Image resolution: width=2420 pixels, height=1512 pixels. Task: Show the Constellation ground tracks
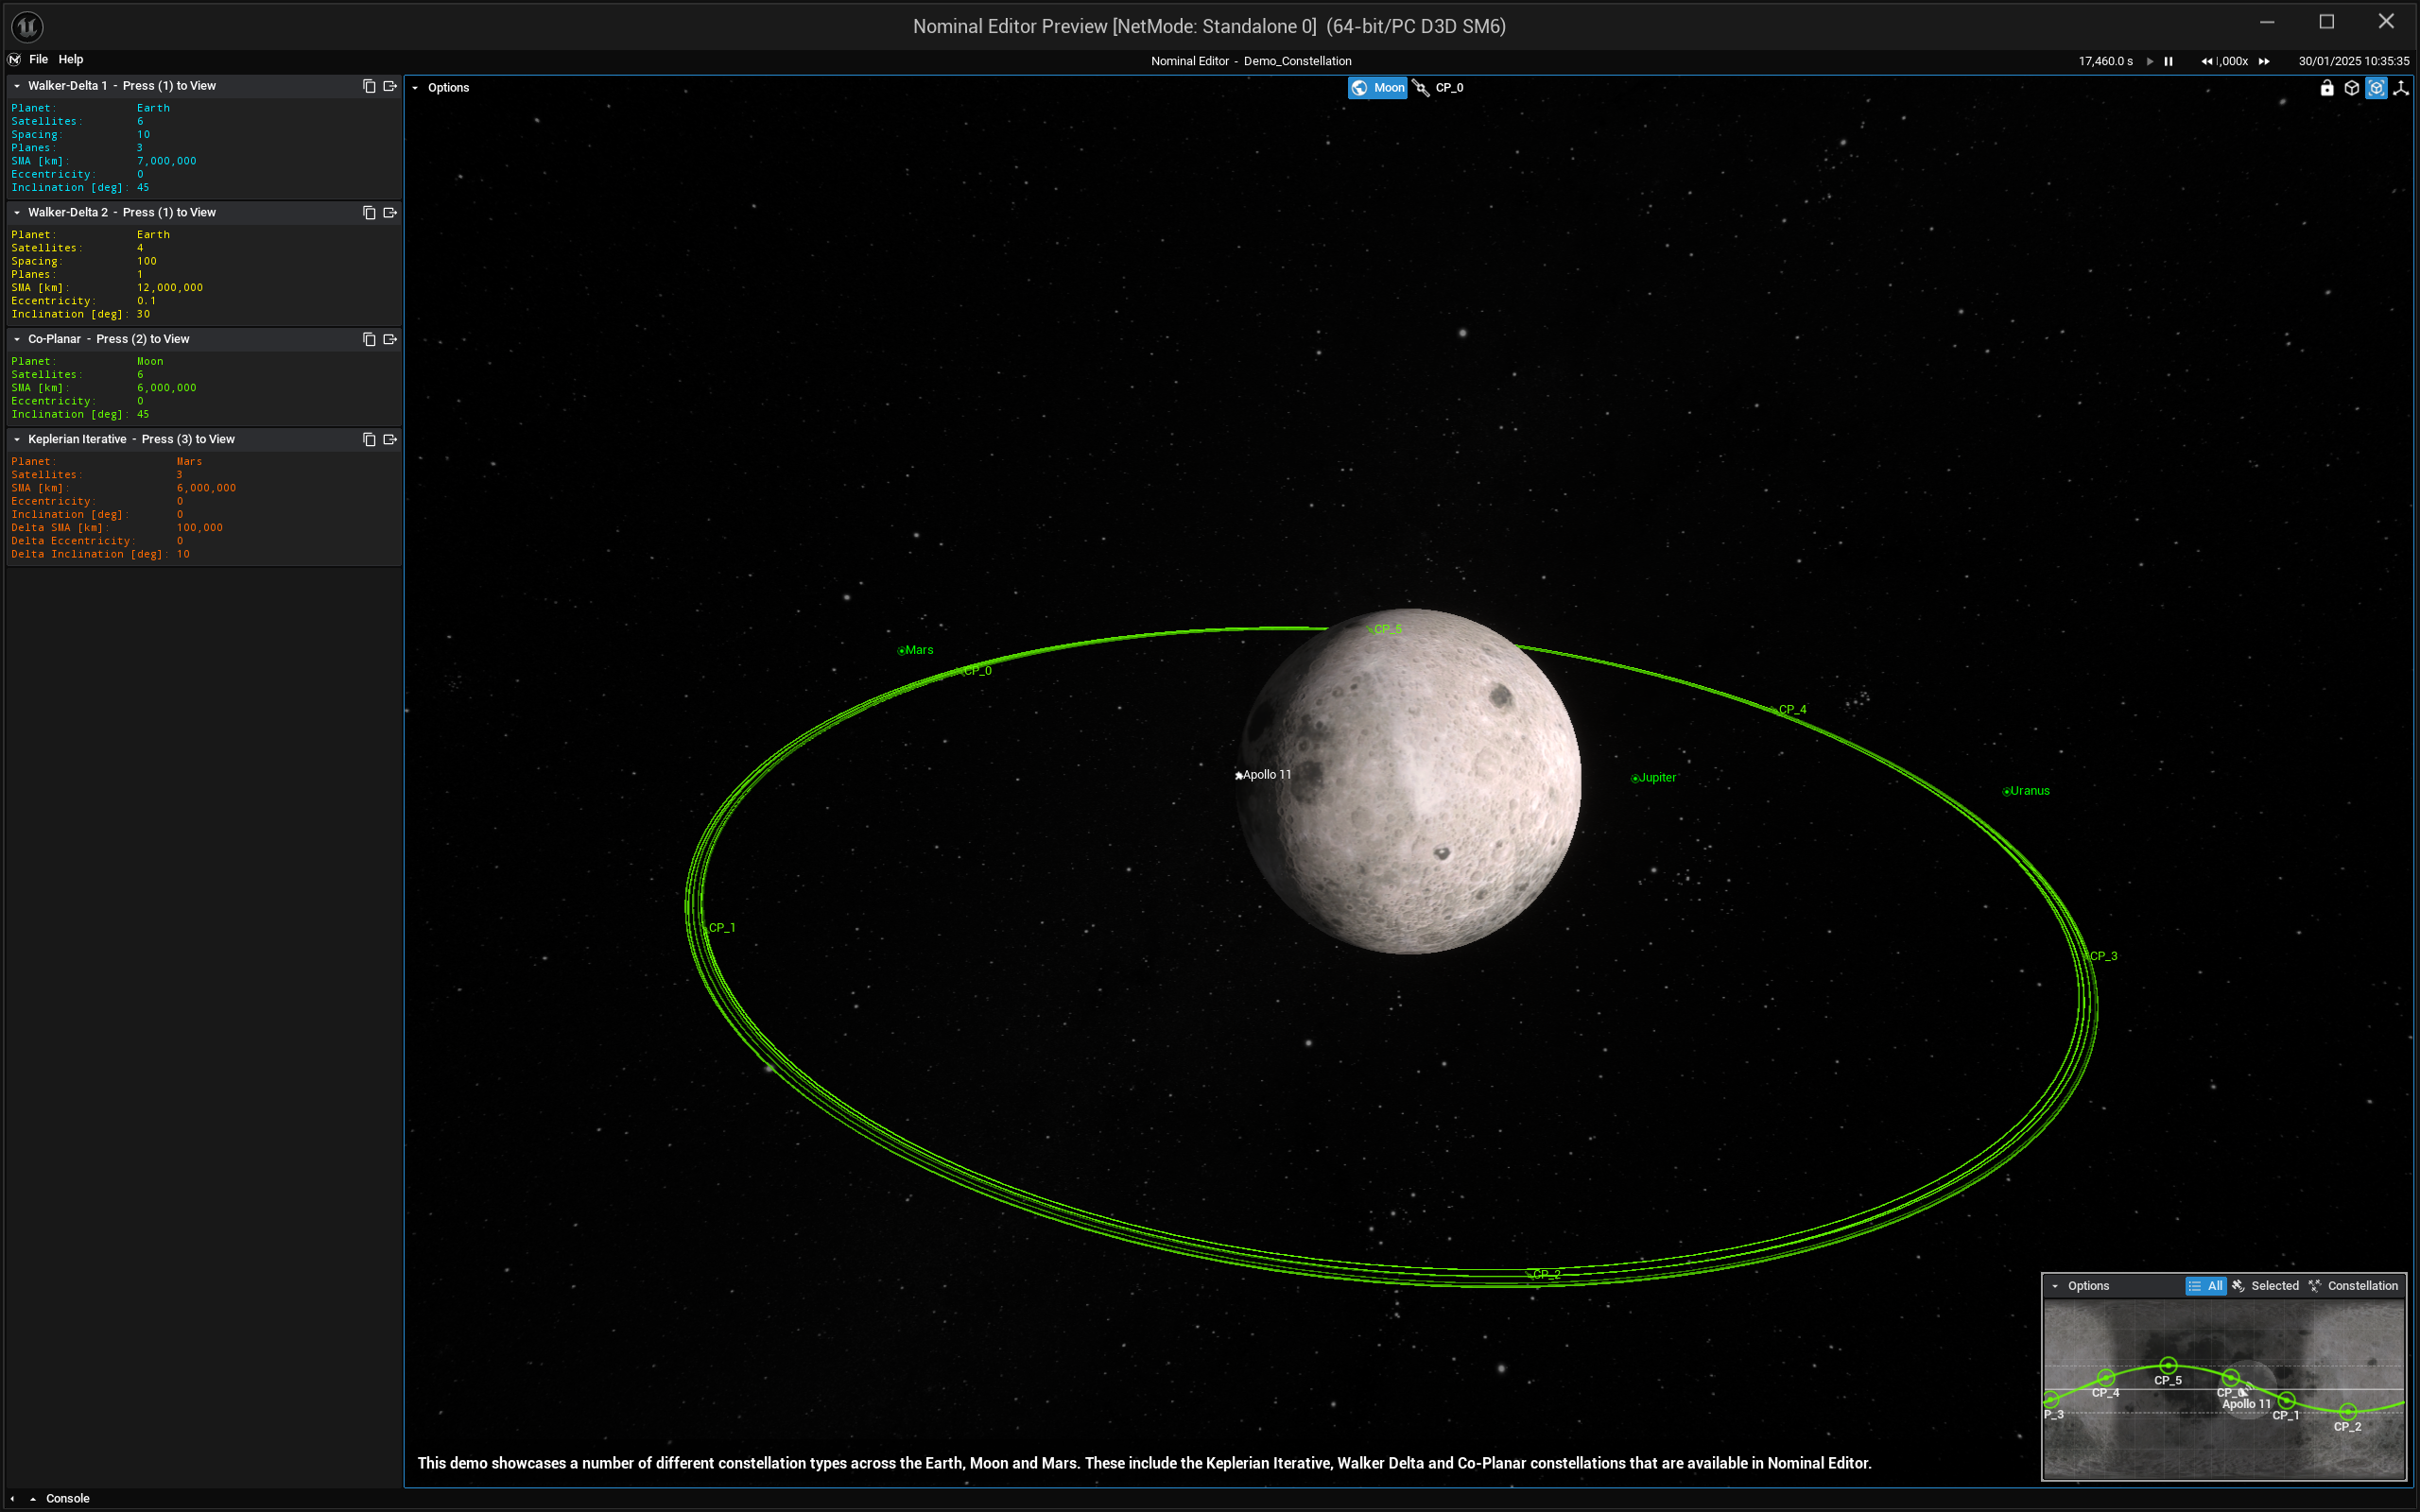click(2352, 1286)
